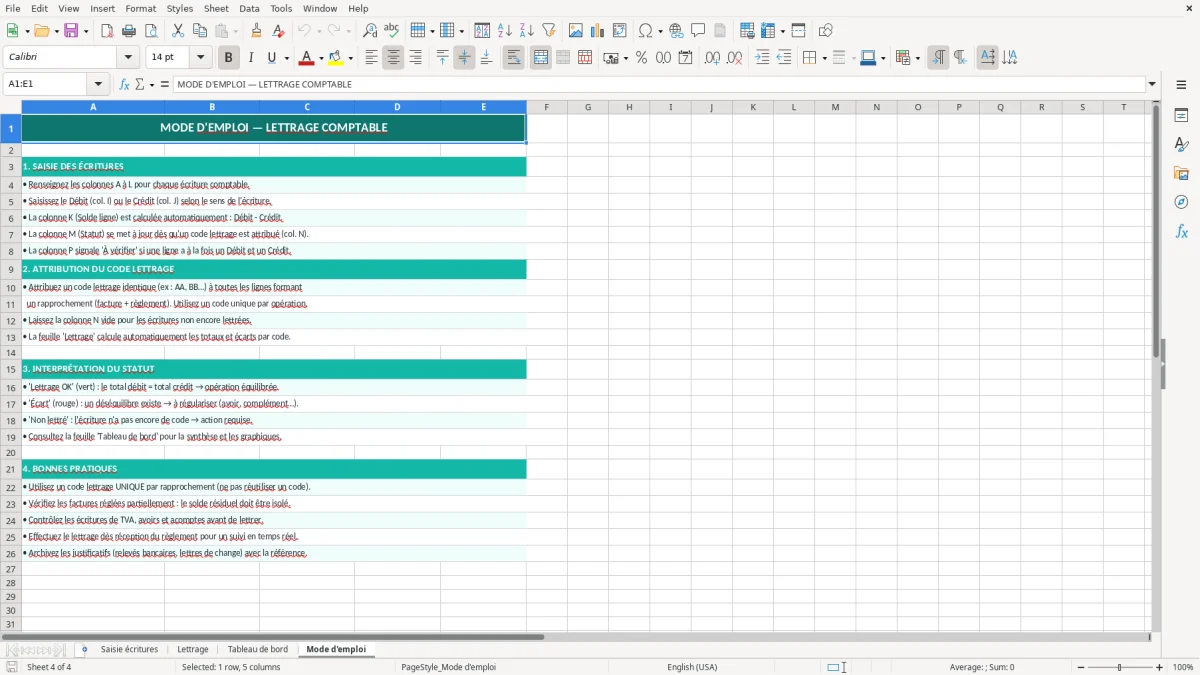The width and height of the screenshot is (1200, 675).
Task: Click the Insert Image icon
Action: click(x=576, y=31)
